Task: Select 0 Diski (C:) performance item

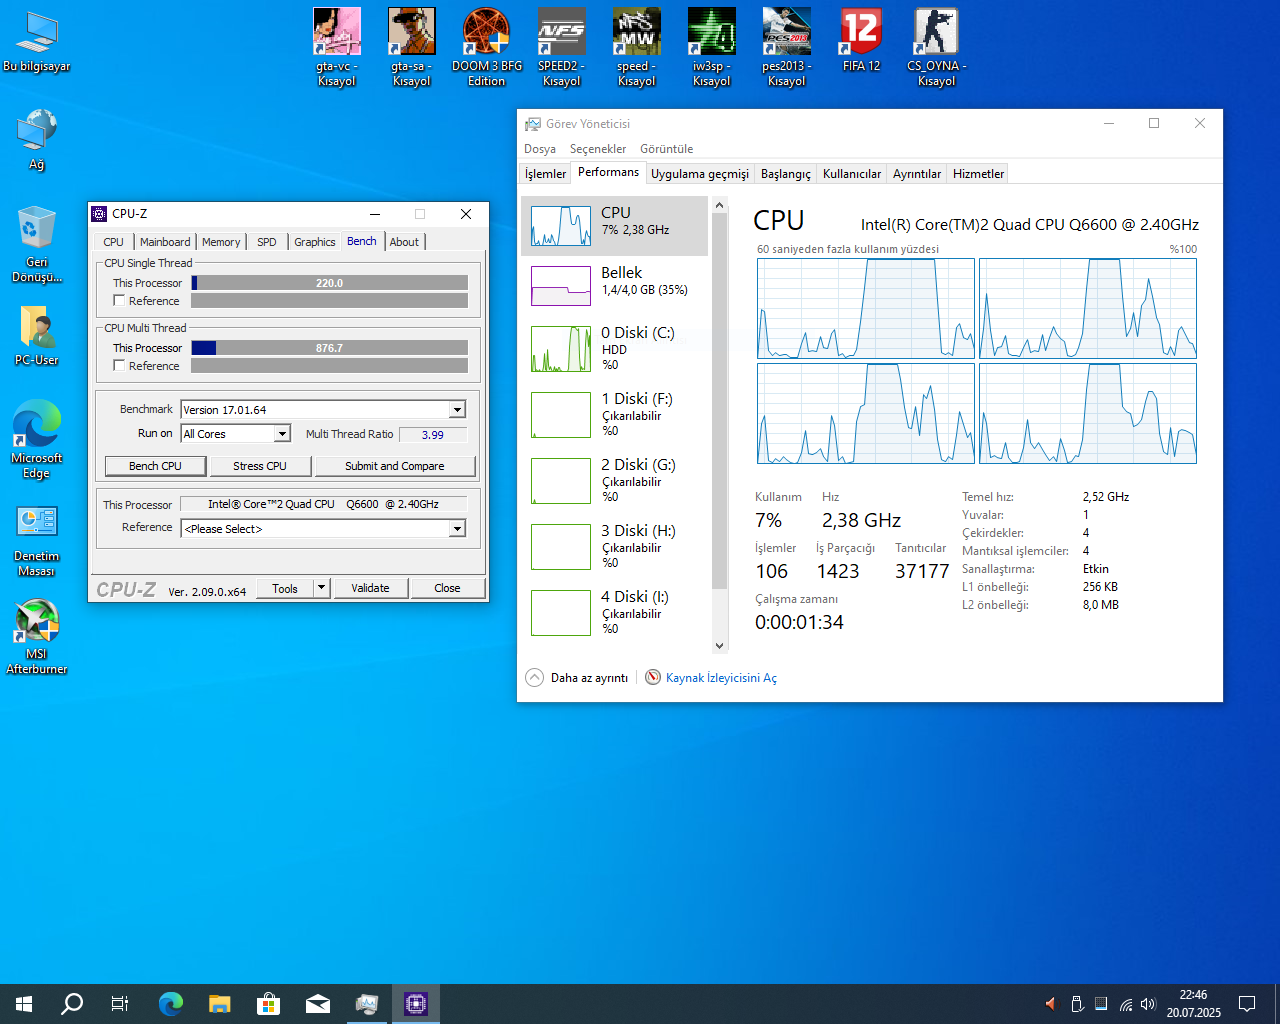Action: pyautogui.click(x=615, y=349)
